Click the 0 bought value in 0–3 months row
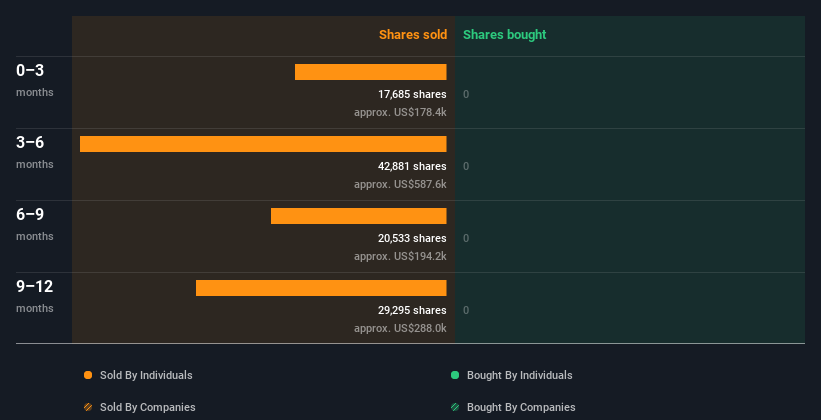Screen dimensions: 821x420 coord(466,94)
